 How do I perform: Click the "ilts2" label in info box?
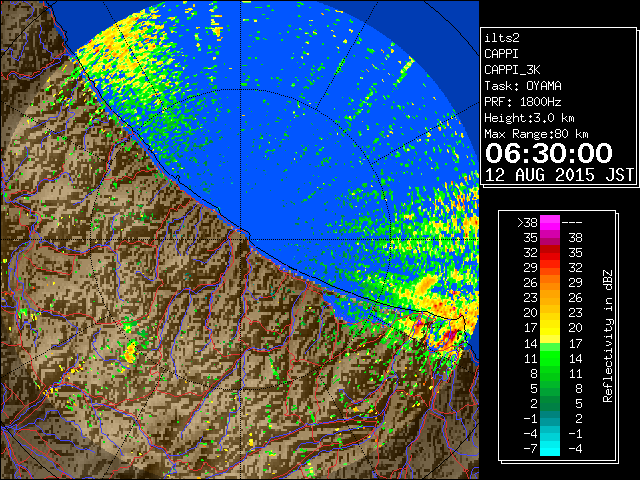click(x=502, y=38)
